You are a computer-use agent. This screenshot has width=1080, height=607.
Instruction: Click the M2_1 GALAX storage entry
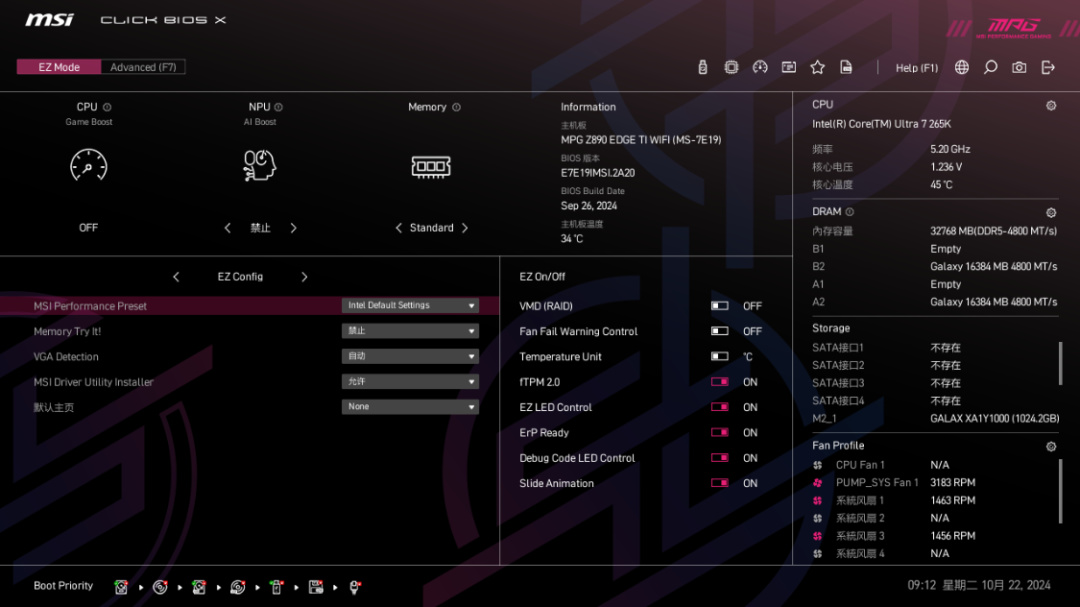tap(936, 418)
